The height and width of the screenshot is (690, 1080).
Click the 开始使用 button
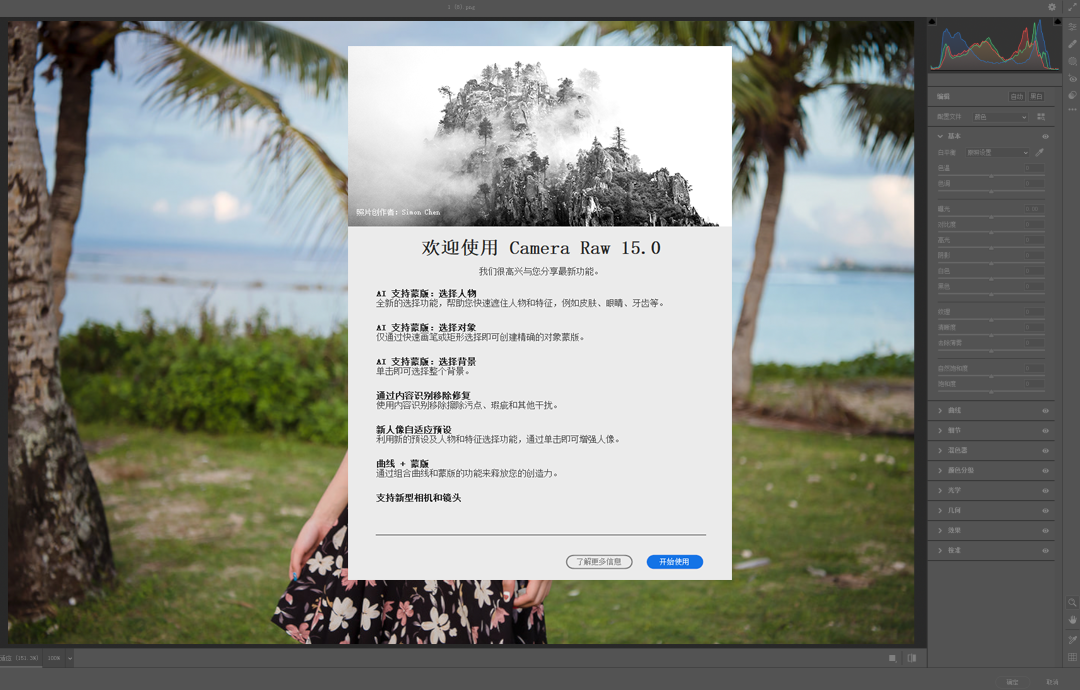[x=674, y=562]
